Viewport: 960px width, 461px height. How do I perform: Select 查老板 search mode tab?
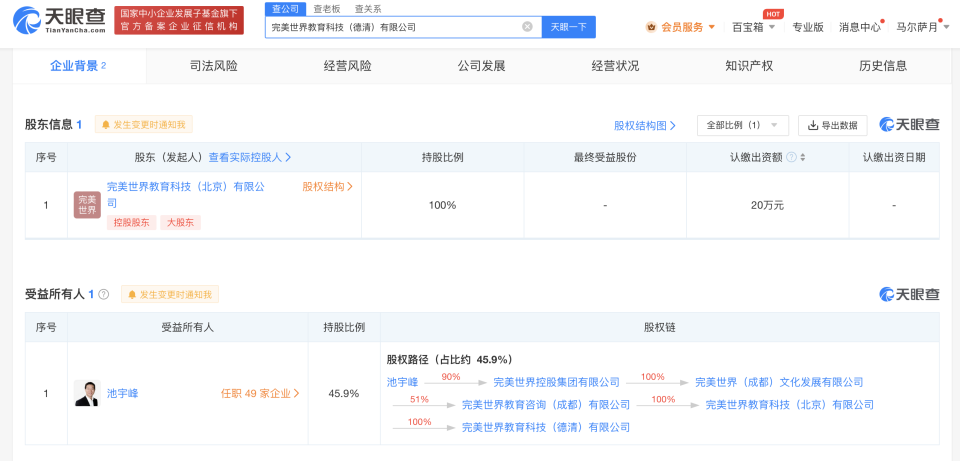[x=326, y=9]
